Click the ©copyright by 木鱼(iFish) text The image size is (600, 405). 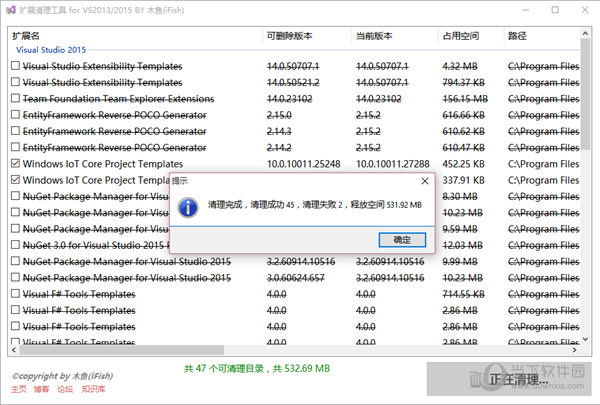point(62,376)
